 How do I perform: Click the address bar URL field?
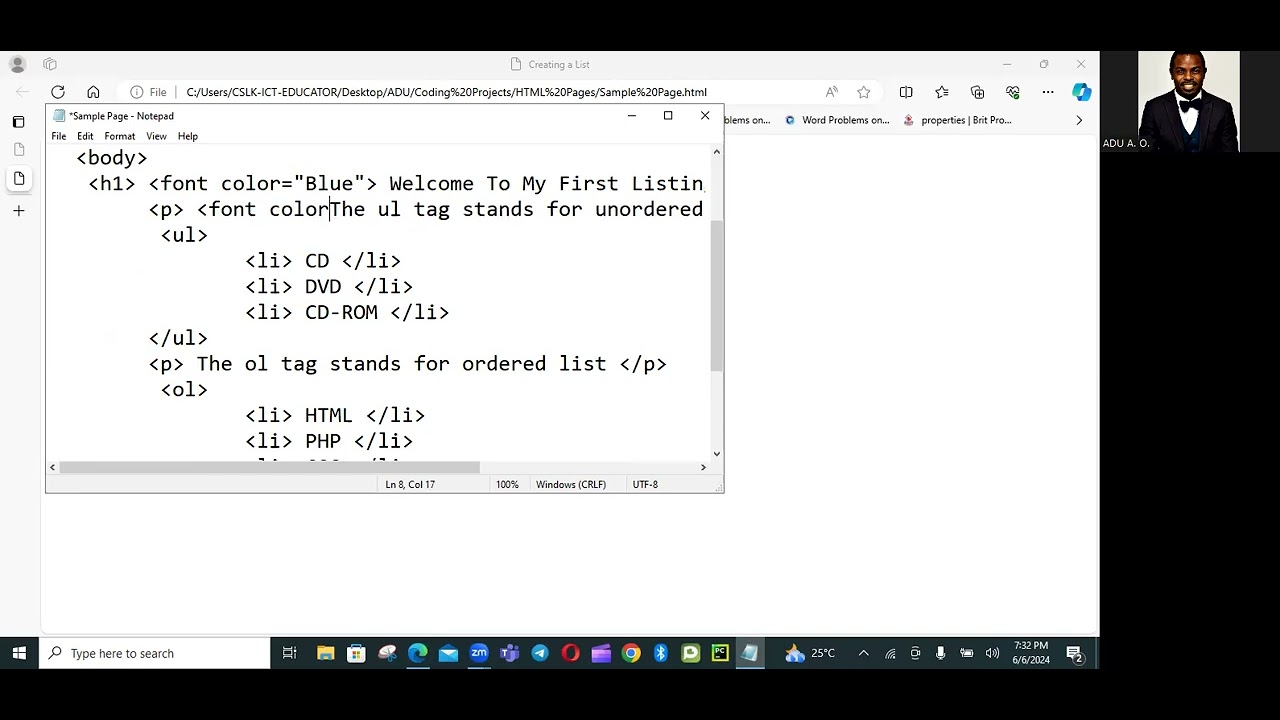446,92
